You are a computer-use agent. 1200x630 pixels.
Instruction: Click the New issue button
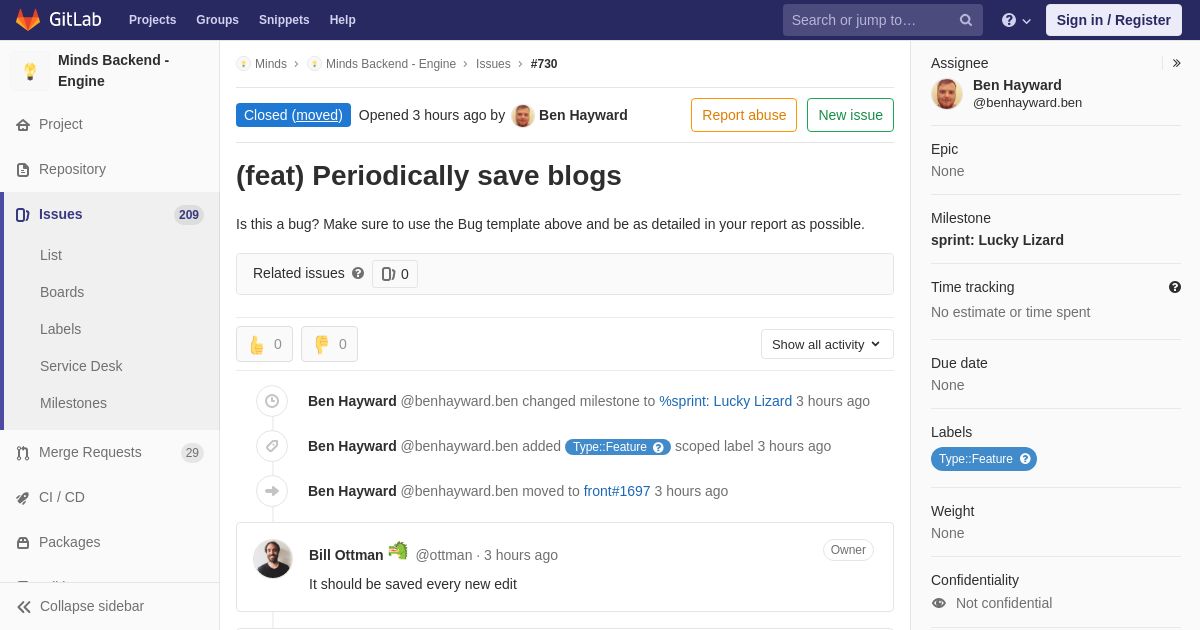(850, 115)
